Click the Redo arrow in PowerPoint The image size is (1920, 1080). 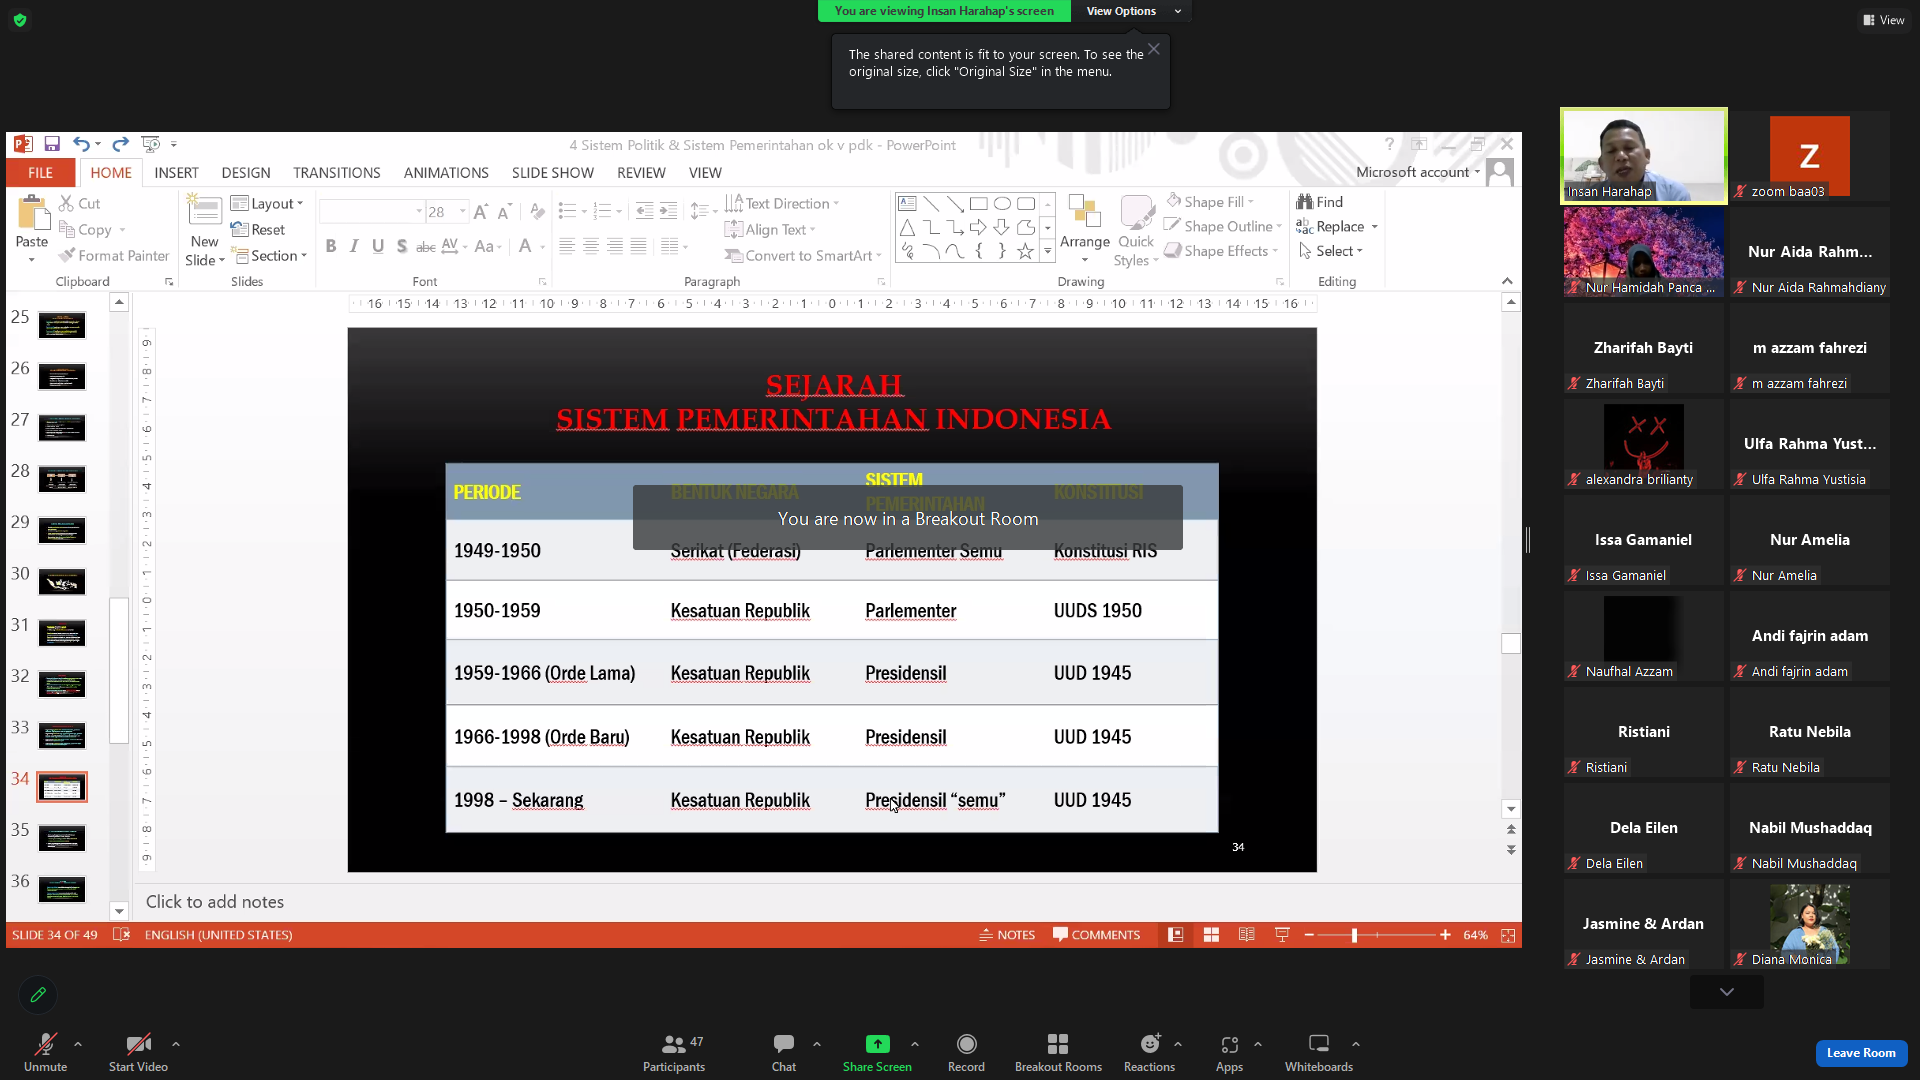coord(120,144)
